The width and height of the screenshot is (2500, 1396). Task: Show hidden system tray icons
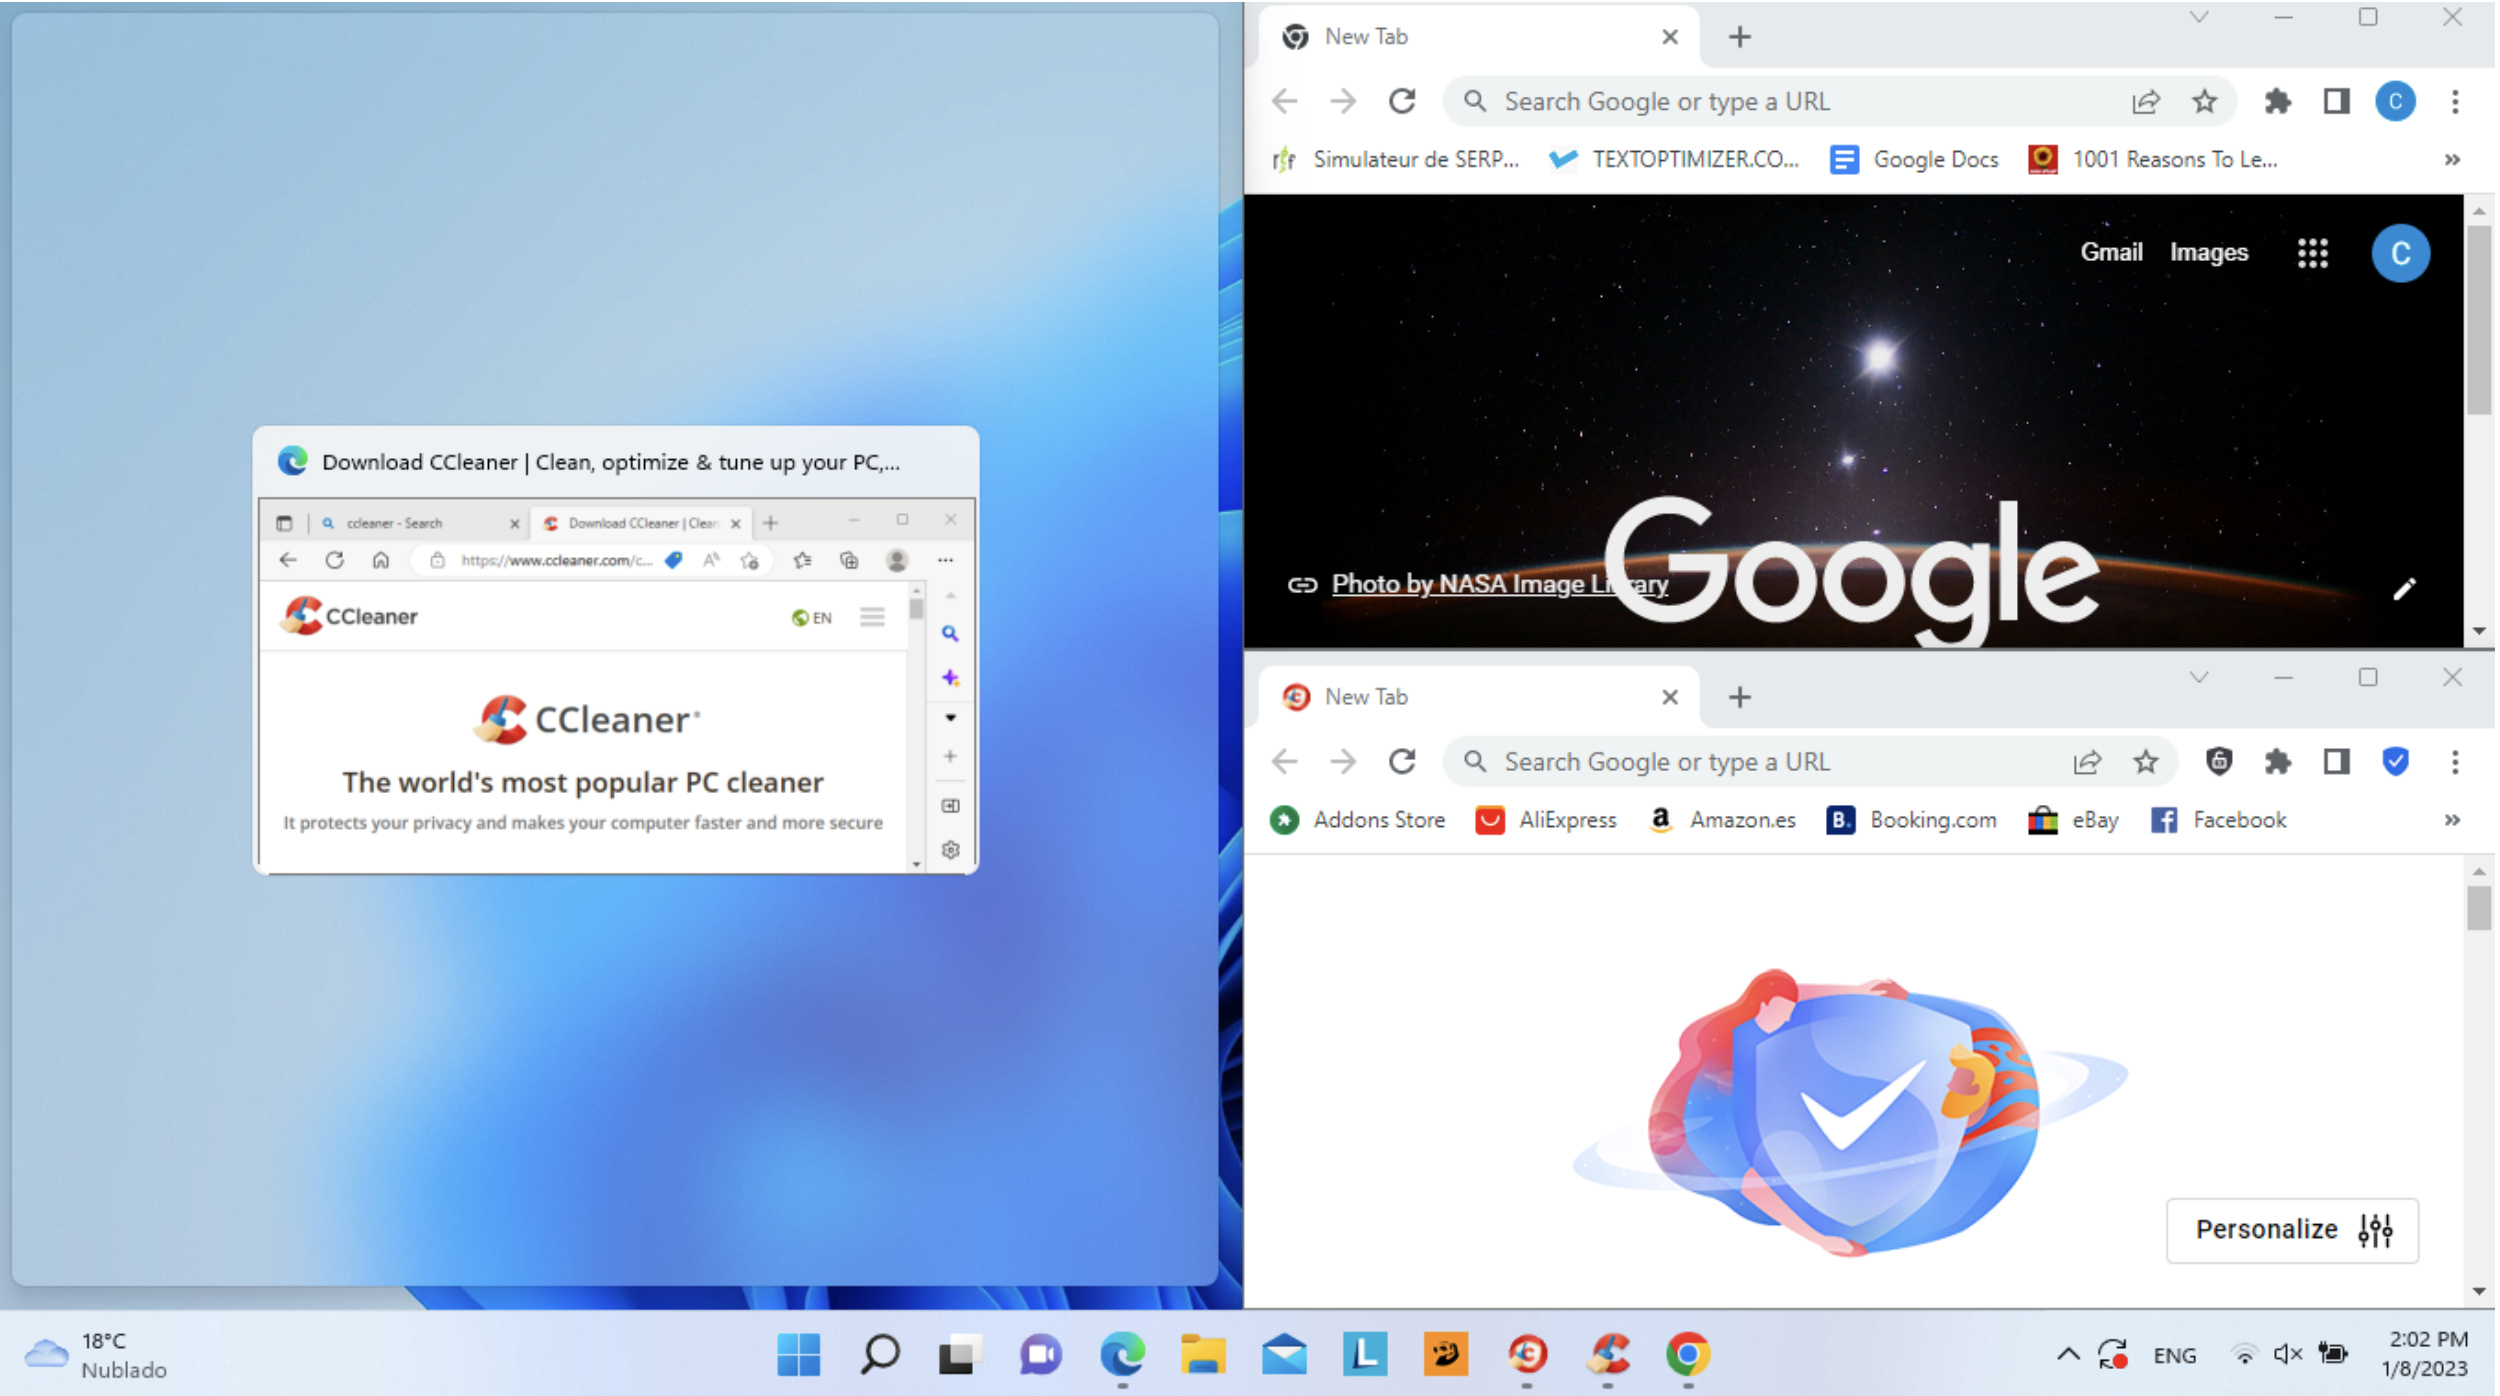tap(2069, 1355)
